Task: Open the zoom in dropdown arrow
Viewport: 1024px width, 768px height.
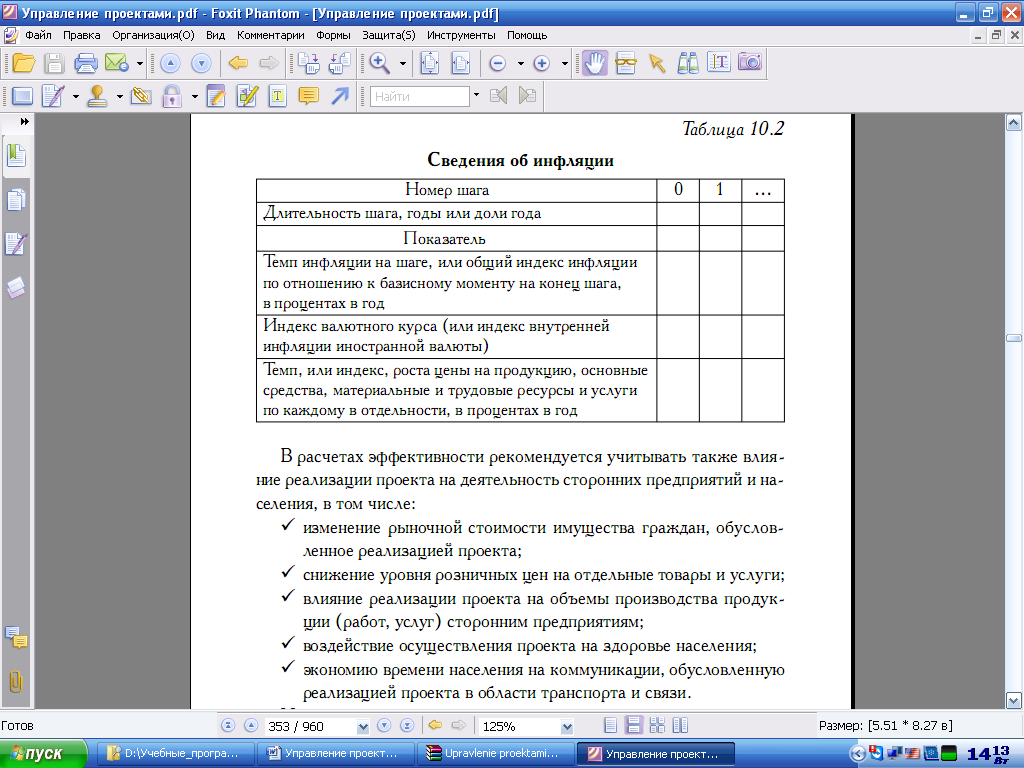Action: click(x=565, y=64)
